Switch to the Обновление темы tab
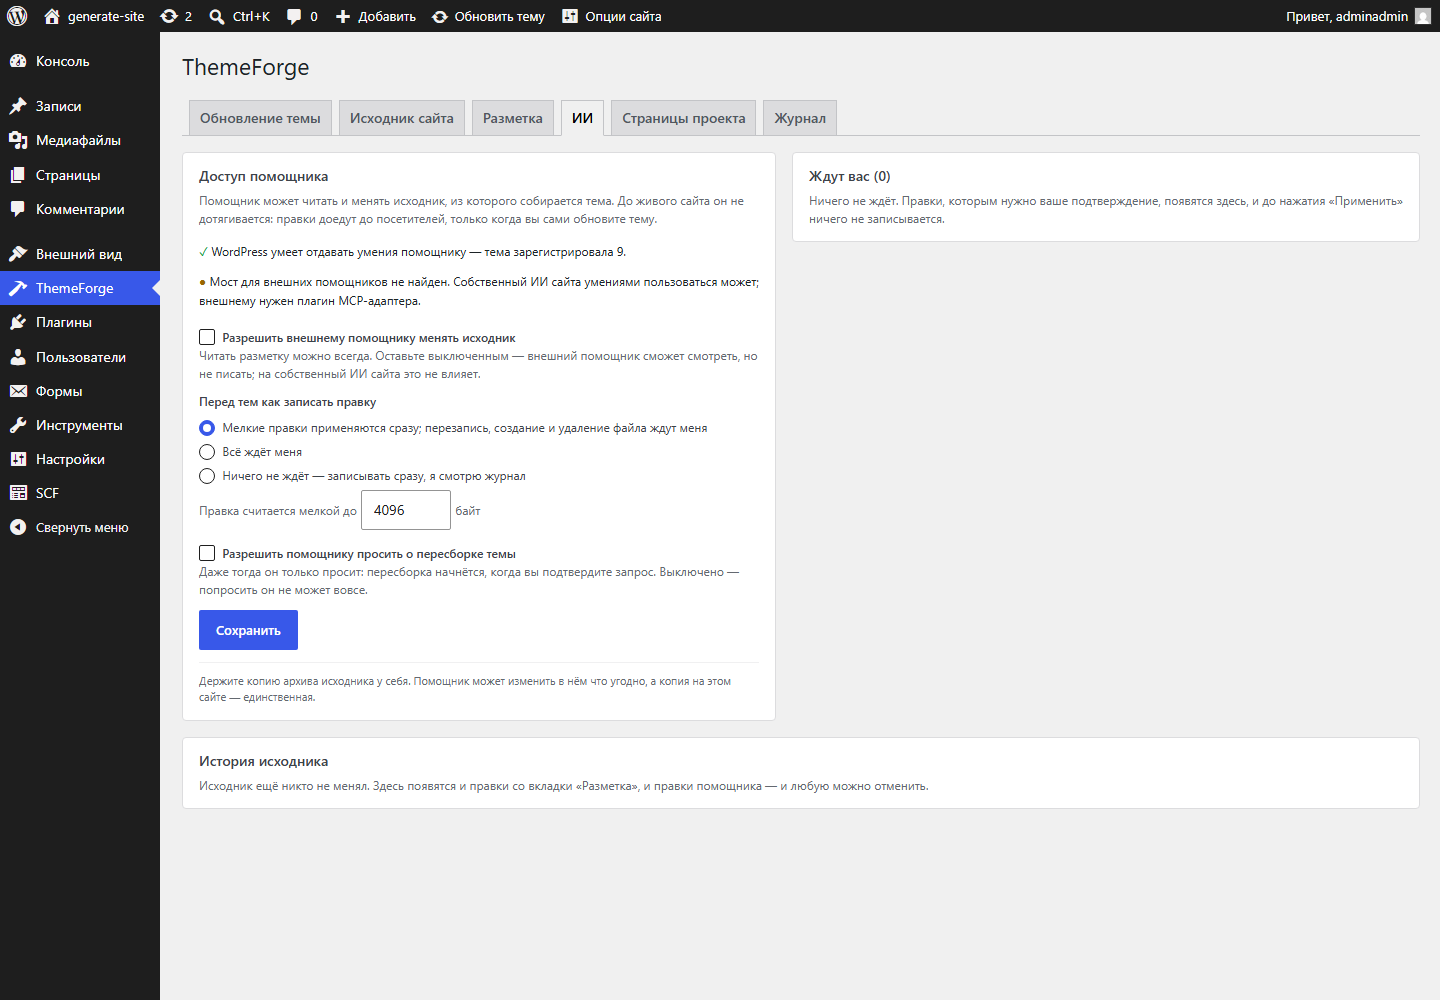Image resolution: width=1440 pixels, height=1000 pixels. [x=260, y=118]
